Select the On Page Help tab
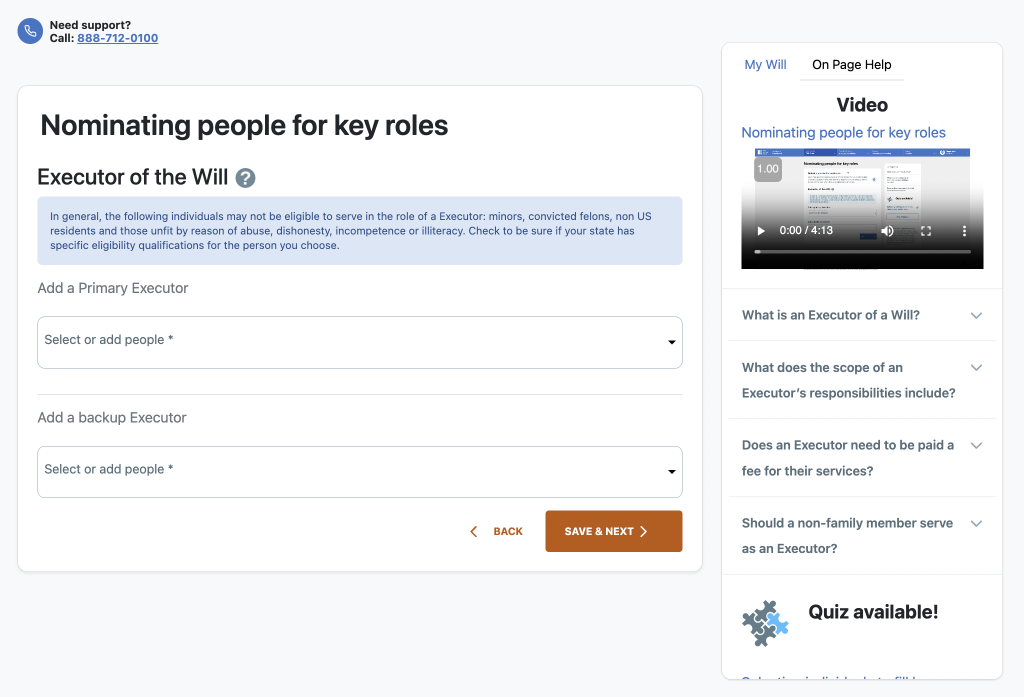Image resolution: width=1024 pixels, height=697 pixels. pyautogui.click(x=852, y=65)
